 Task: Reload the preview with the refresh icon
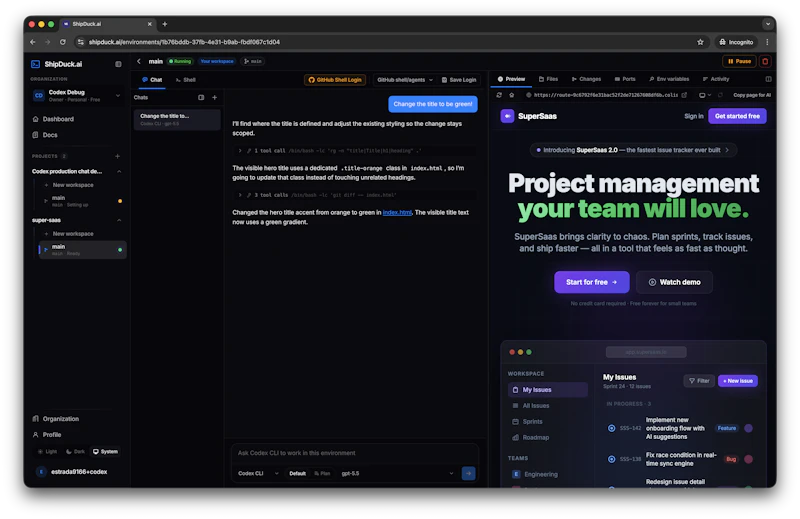pyautogui.click(x=499, y=95)
